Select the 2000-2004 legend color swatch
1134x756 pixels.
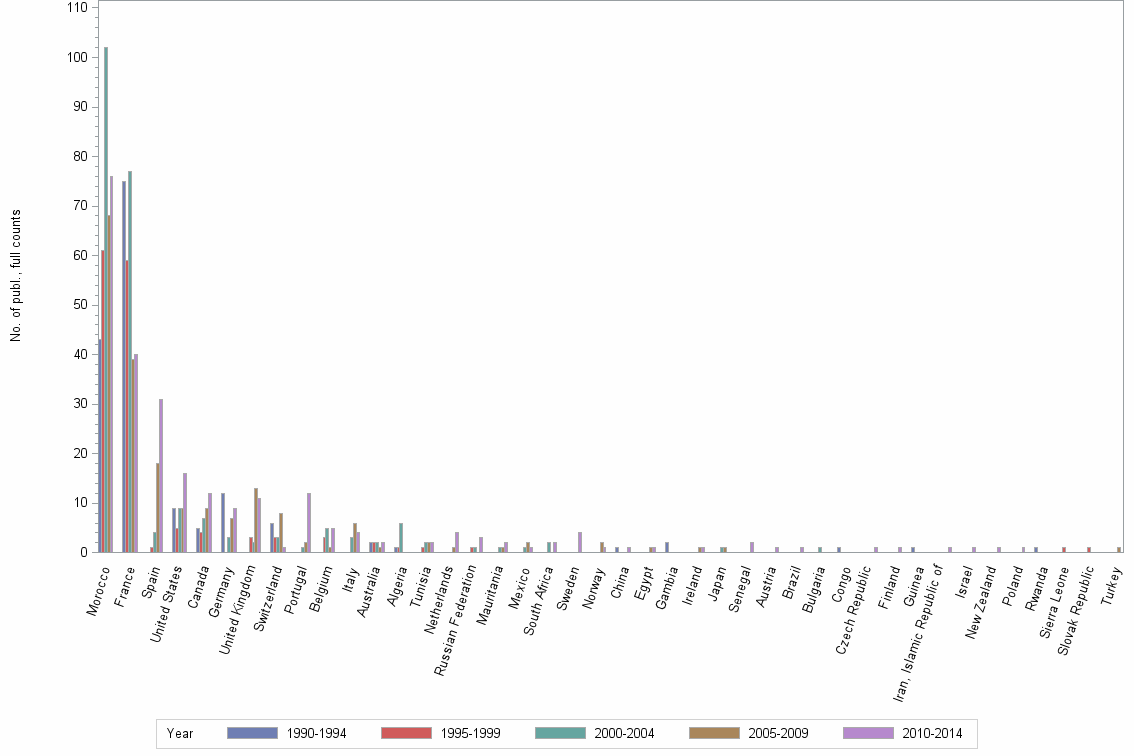tap(560, 733)
